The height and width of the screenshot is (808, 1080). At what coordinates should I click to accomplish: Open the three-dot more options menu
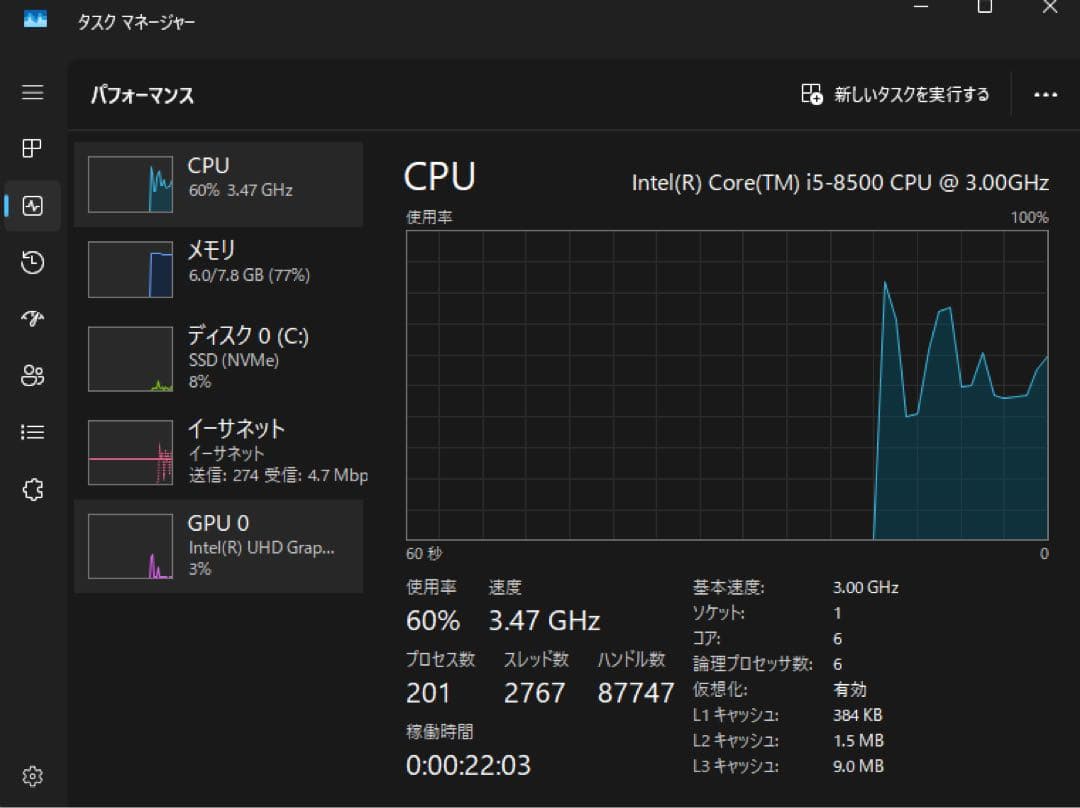1045,95
